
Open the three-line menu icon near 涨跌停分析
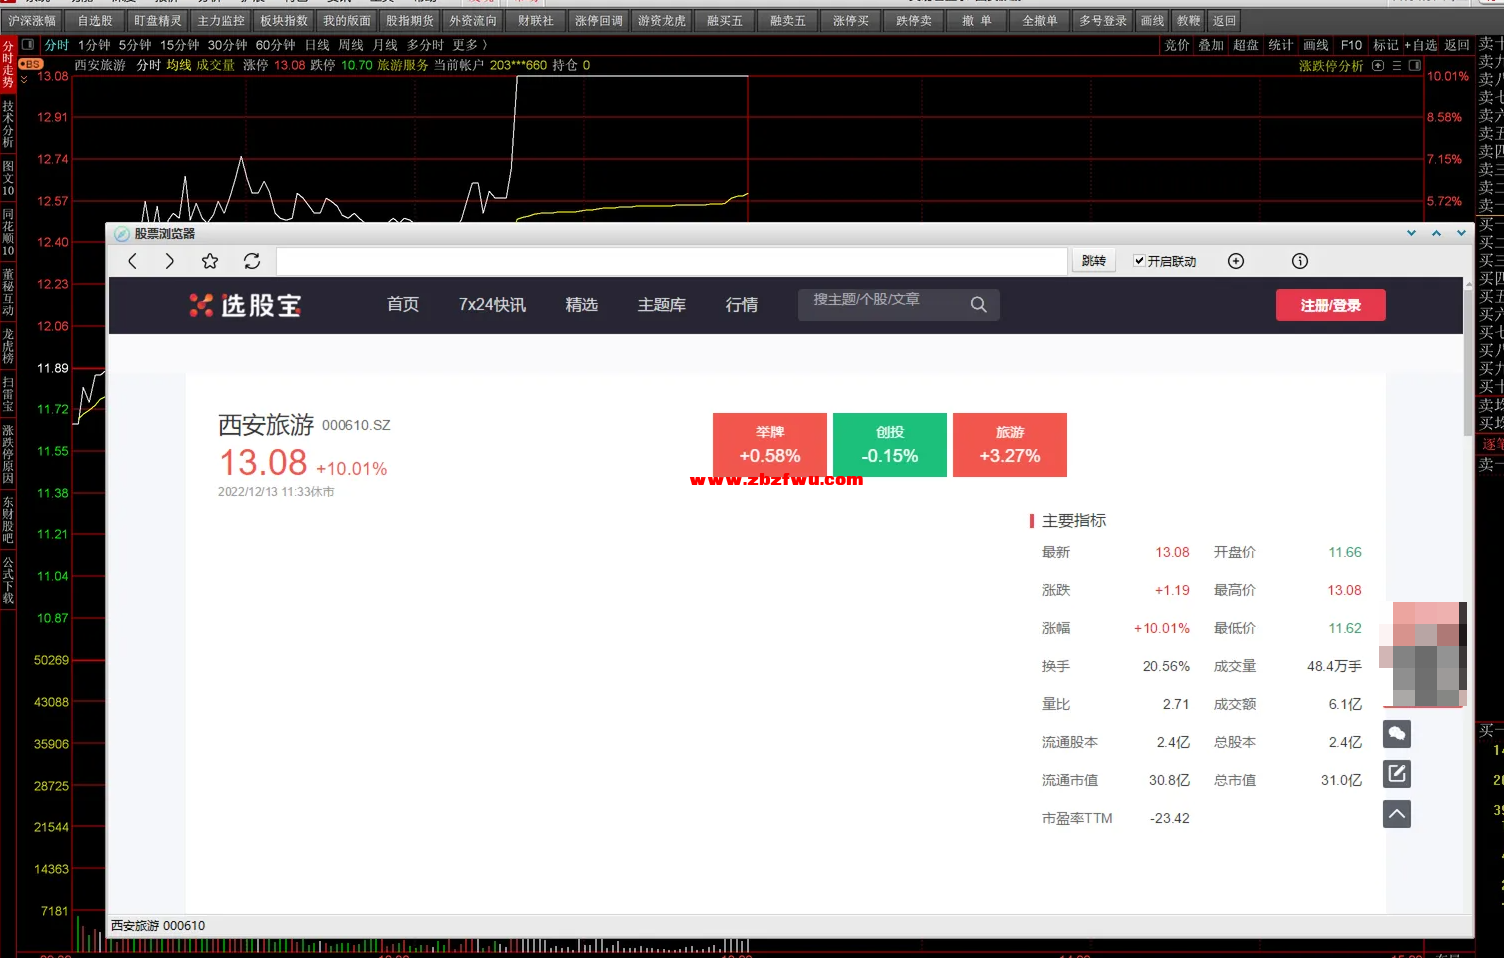point(1397,66)
